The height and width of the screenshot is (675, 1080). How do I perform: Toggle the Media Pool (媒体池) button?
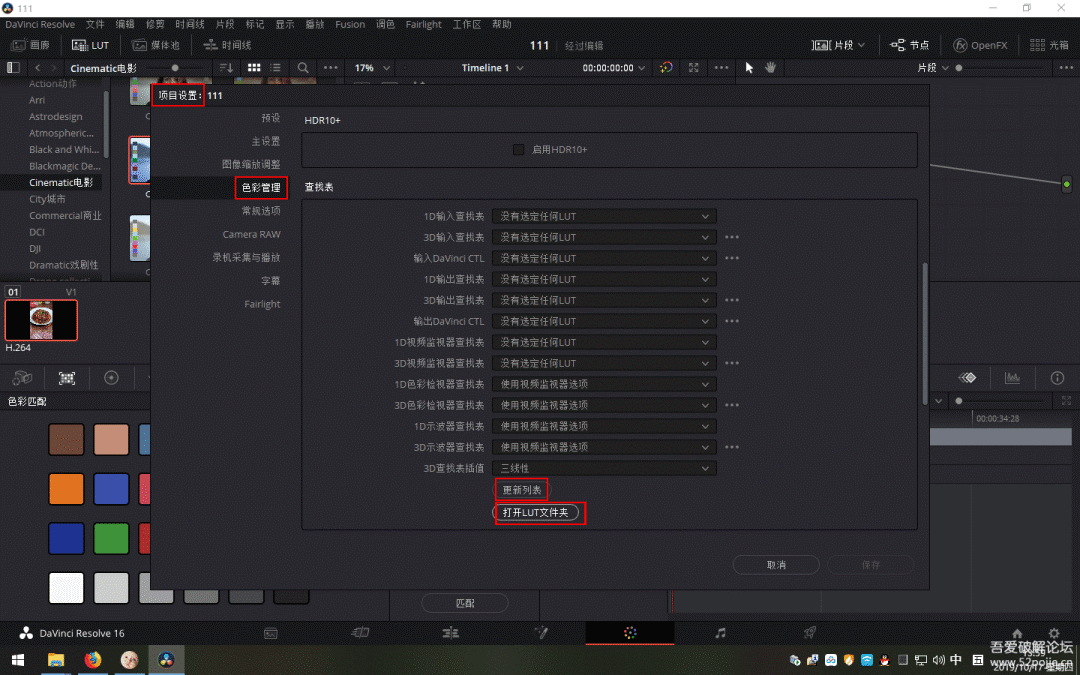156,45
